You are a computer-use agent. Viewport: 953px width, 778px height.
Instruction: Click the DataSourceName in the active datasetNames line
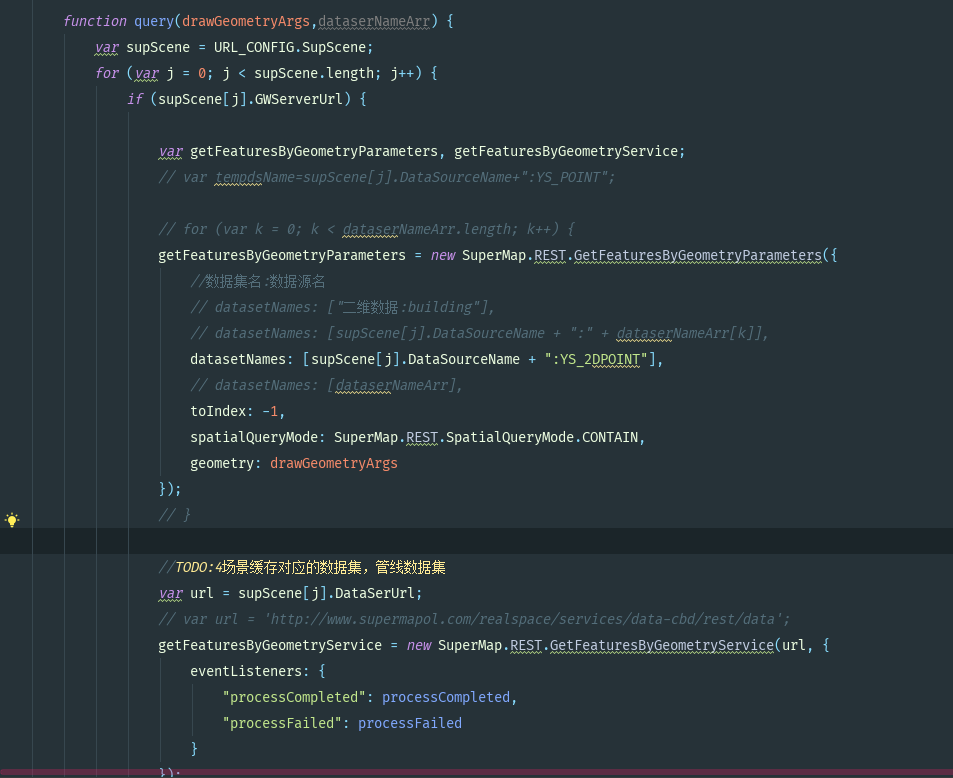464,359
